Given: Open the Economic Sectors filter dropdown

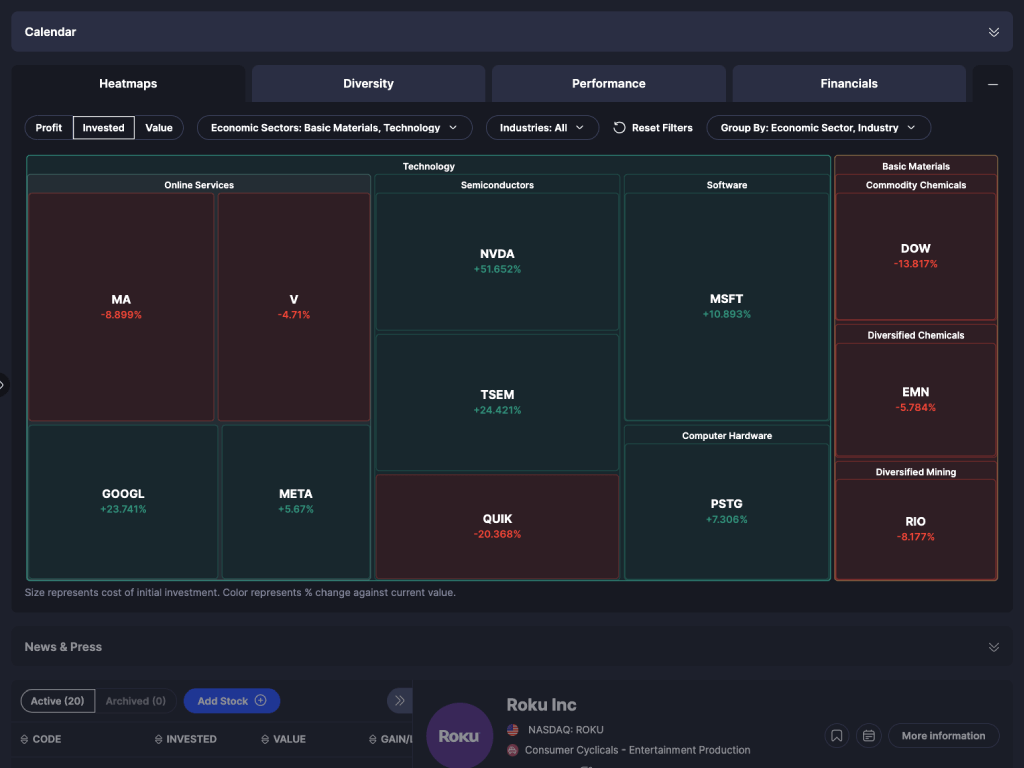Looking at the screenshot, I should 334,127.
